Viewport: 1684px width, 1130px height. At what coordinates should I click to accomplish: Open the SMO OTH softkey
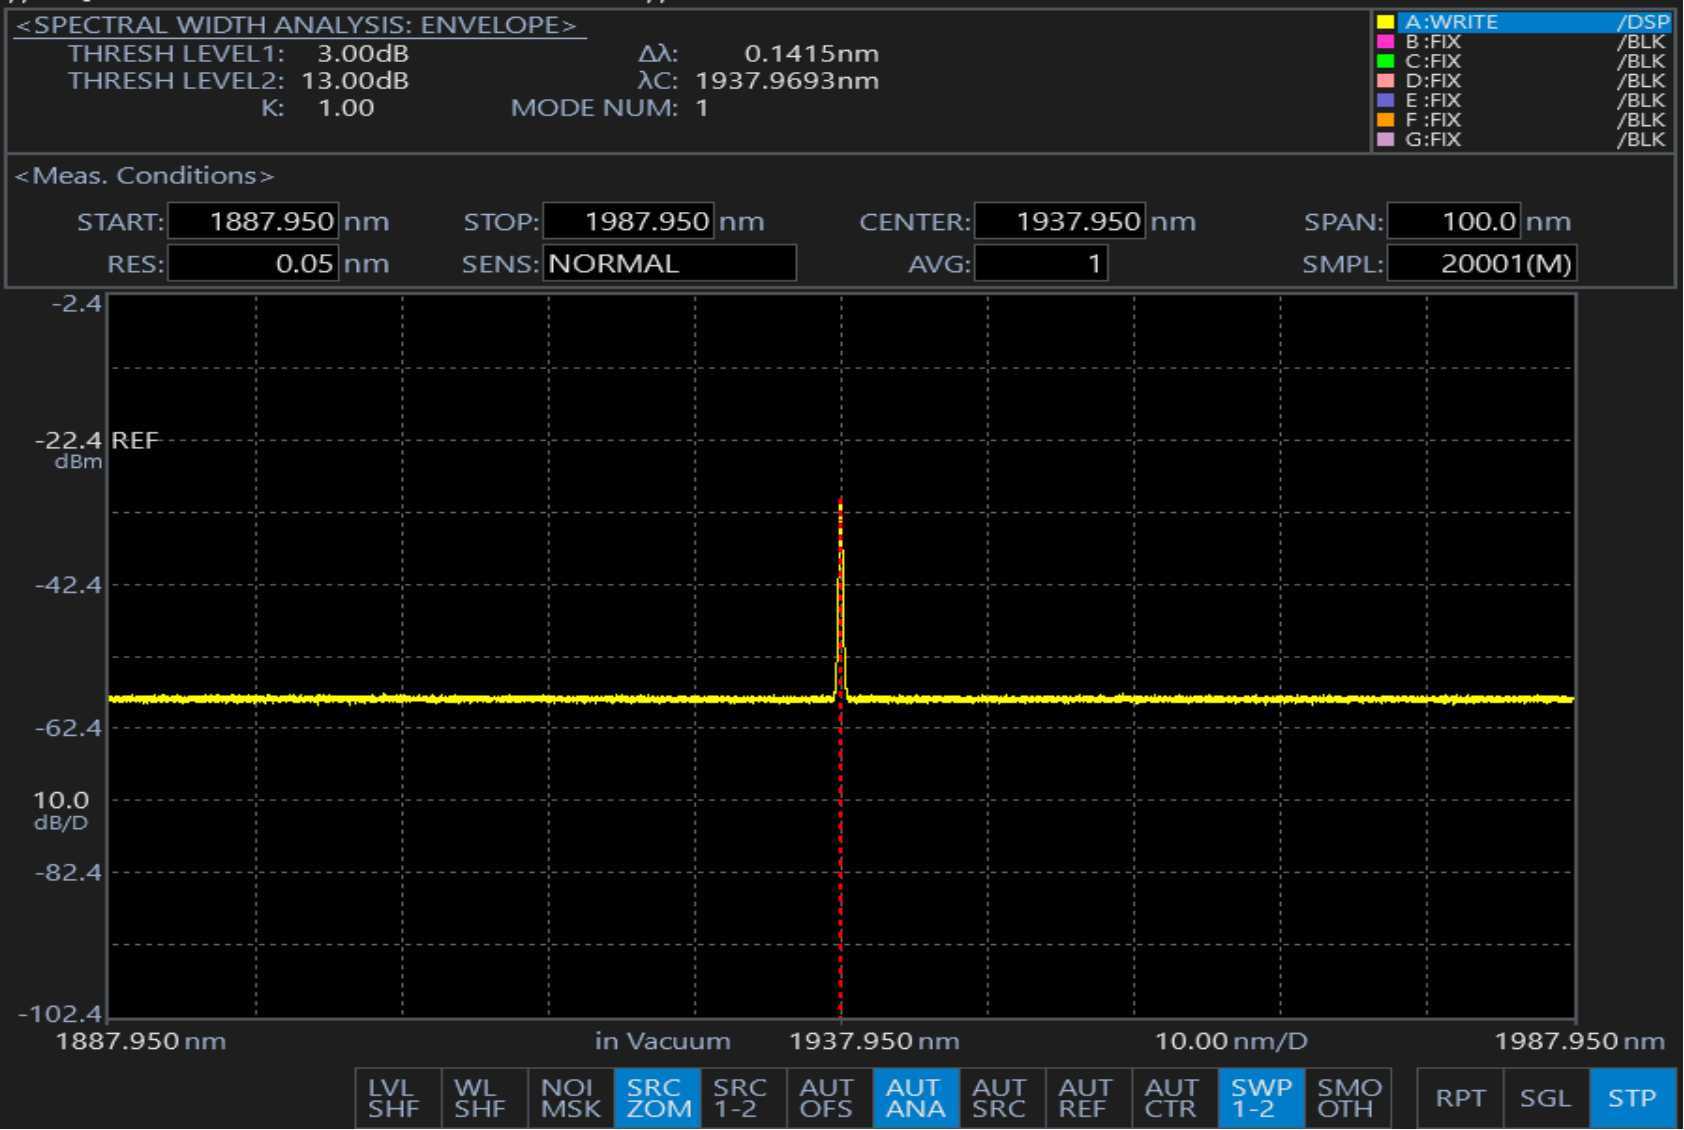(x=1346, y=1098)
